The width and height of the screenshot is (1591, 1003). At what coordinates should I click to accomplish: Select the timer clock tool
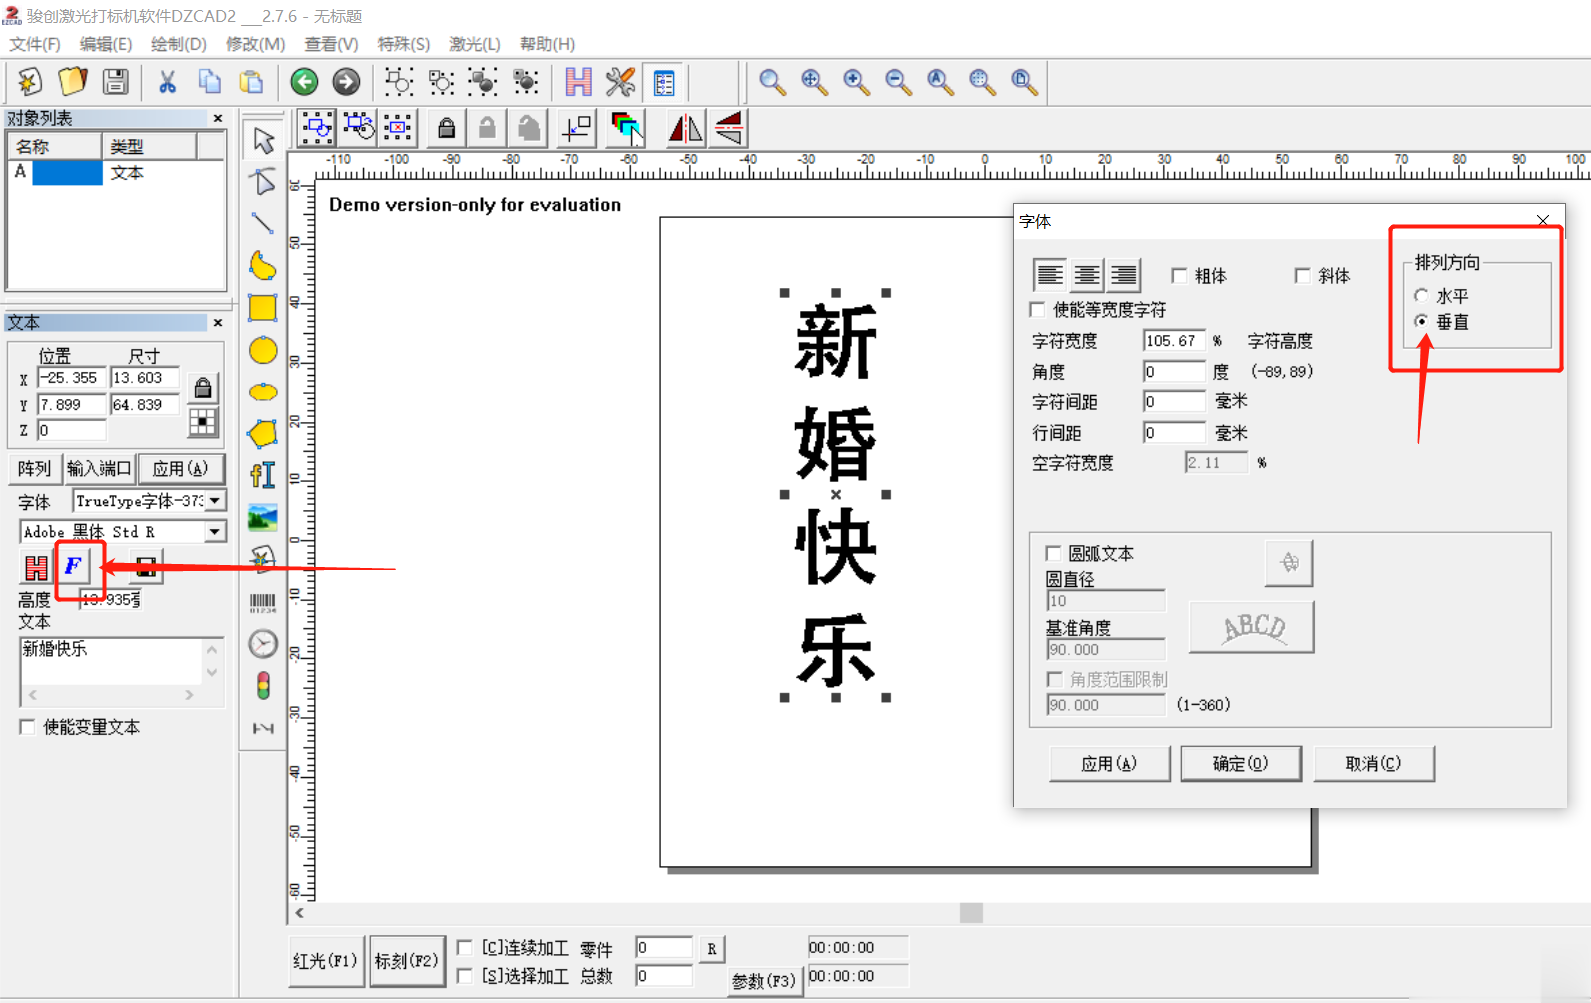pos(263,644)
